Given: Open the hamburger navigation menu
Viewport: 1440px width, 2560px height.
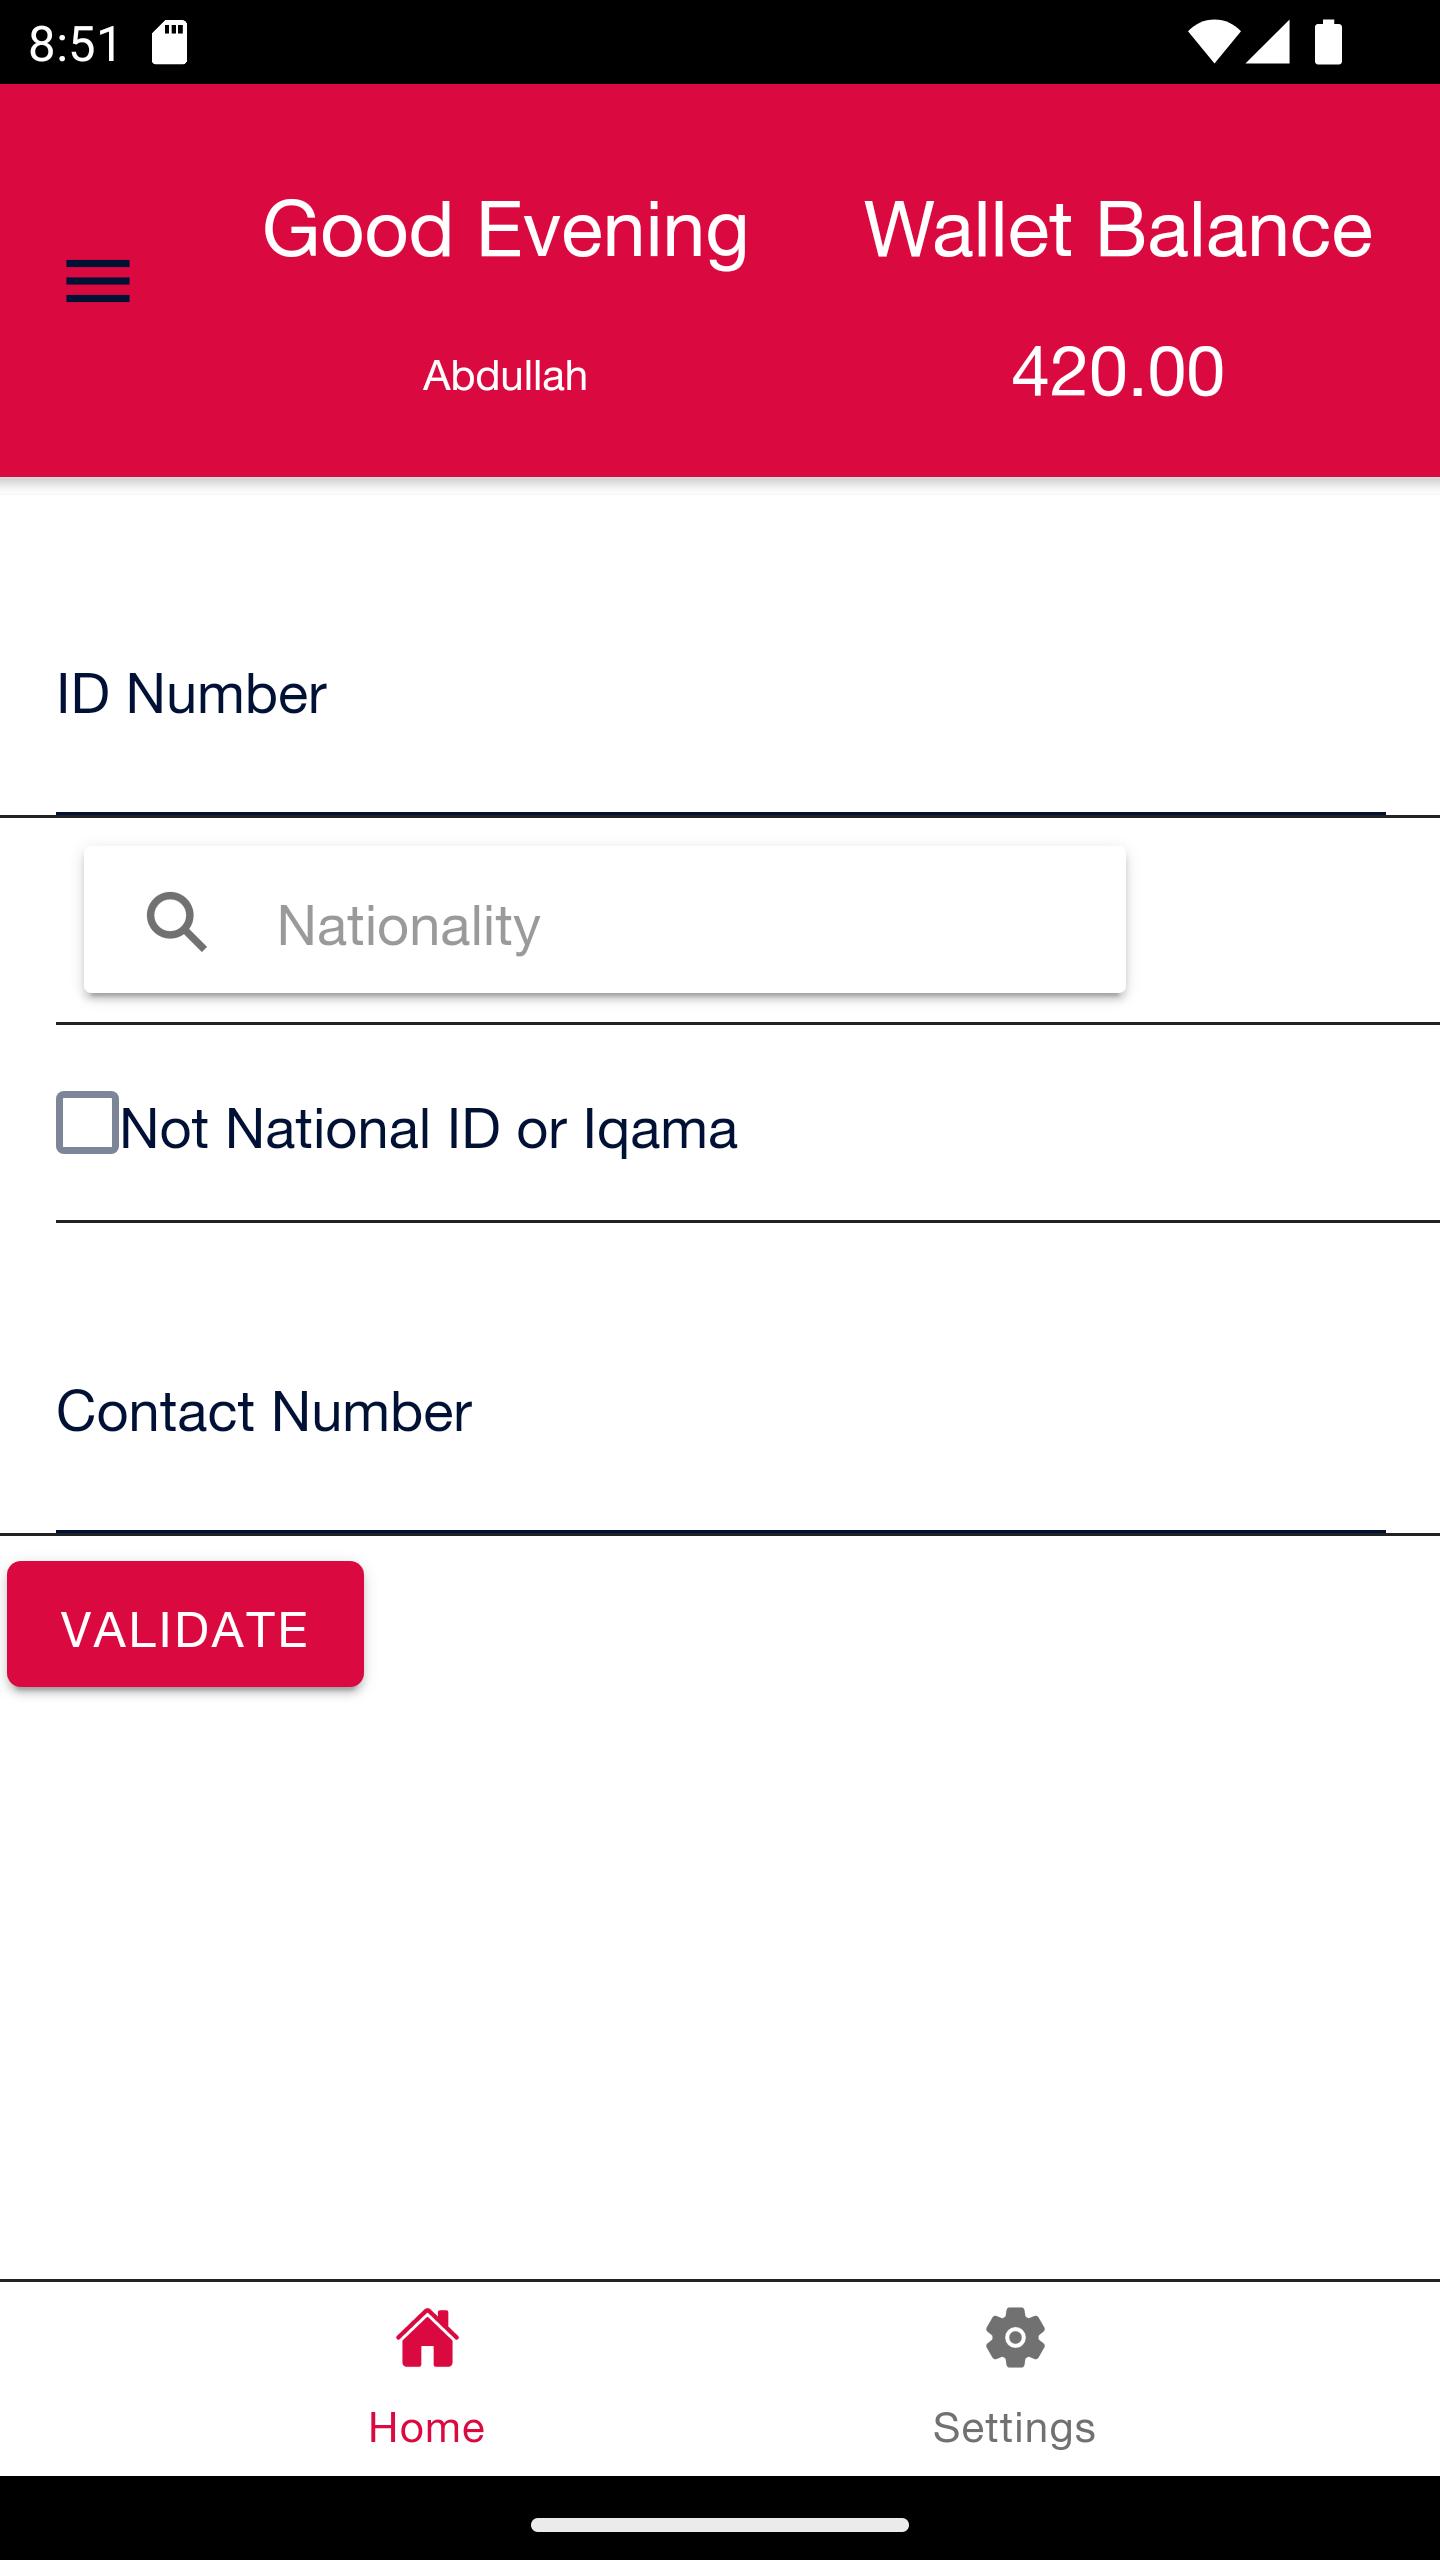Looking at the screenshot, I should click(98, 280).
